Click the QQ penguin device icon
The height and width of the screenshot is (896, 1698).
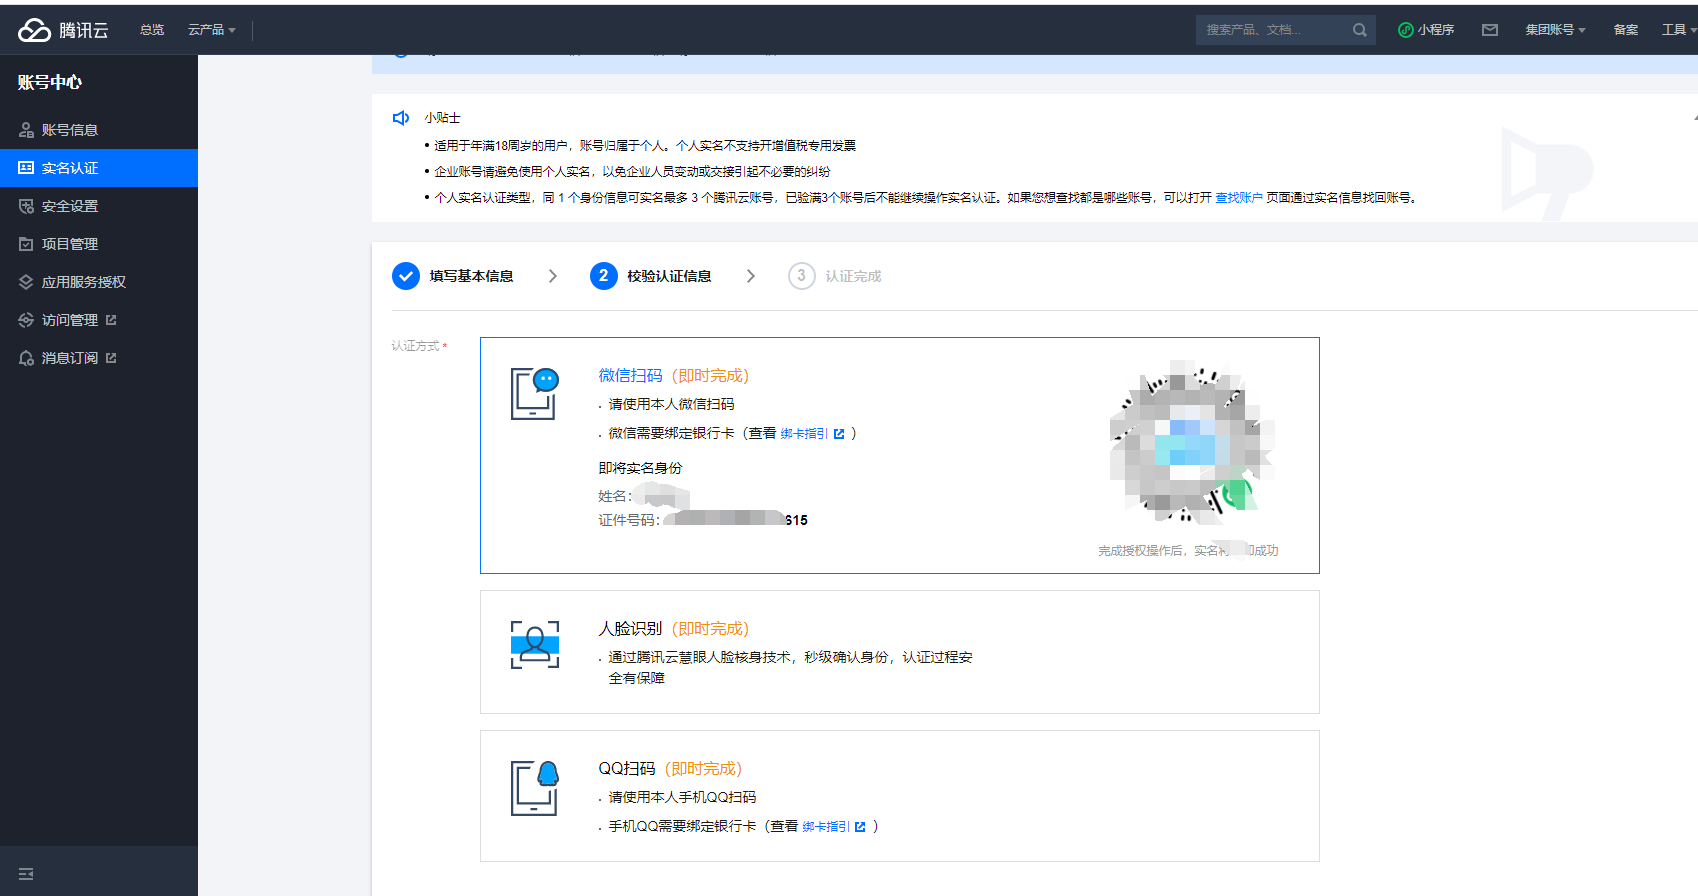coord(535,788)
